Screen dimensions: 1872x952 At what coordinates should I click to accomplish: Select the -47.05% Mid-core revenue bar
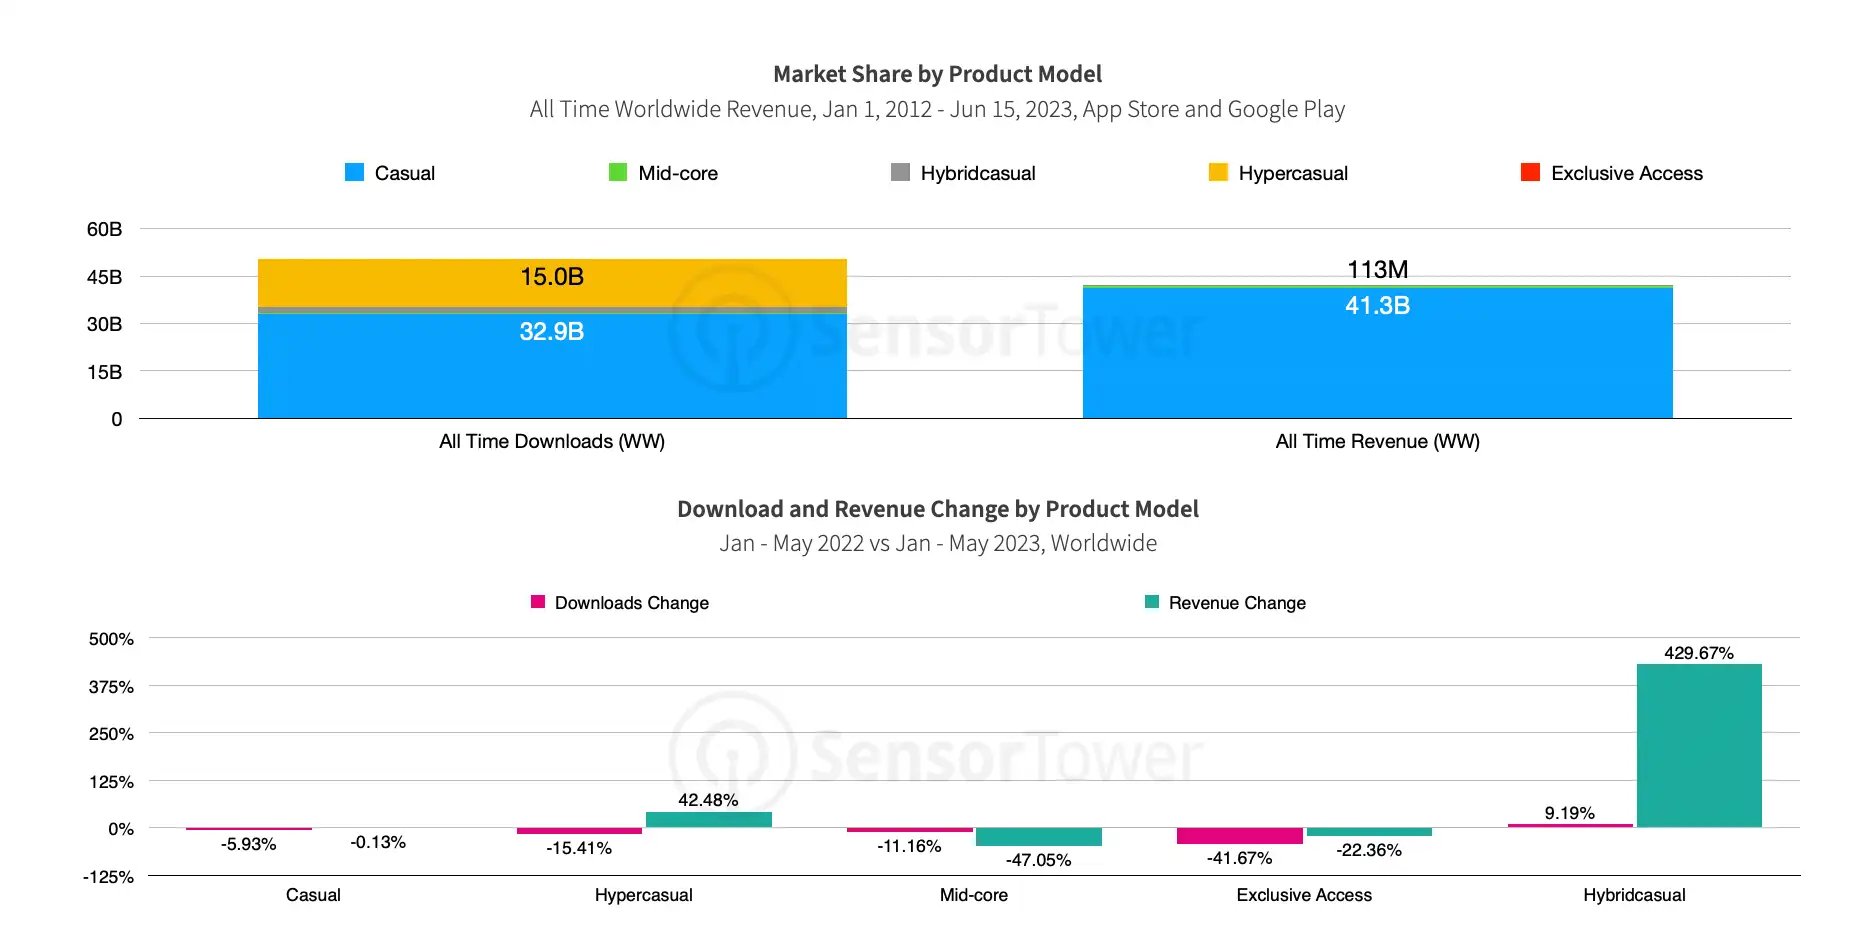click(1039, 837)
